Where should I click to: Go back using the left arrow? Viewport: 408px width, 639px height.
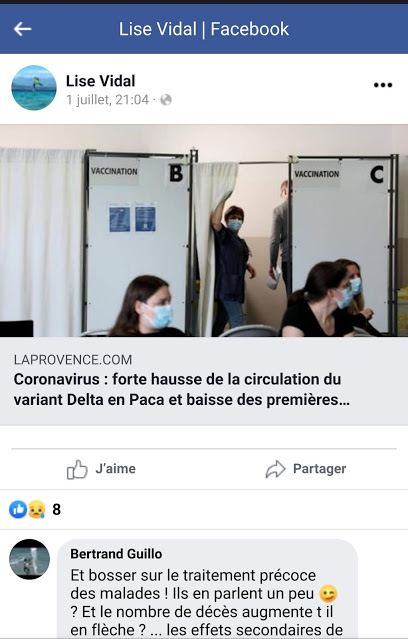coord(22,29)
